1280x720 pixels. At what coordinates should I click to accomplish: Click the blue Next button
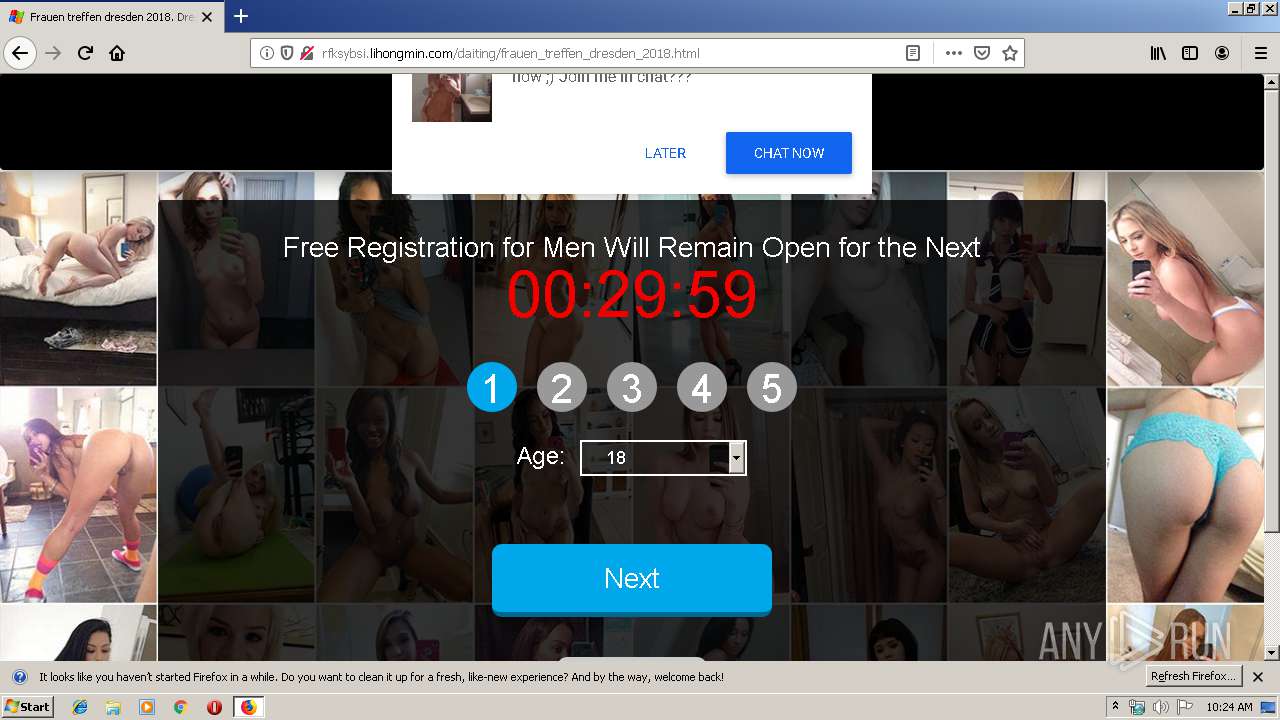pos(632,579)
